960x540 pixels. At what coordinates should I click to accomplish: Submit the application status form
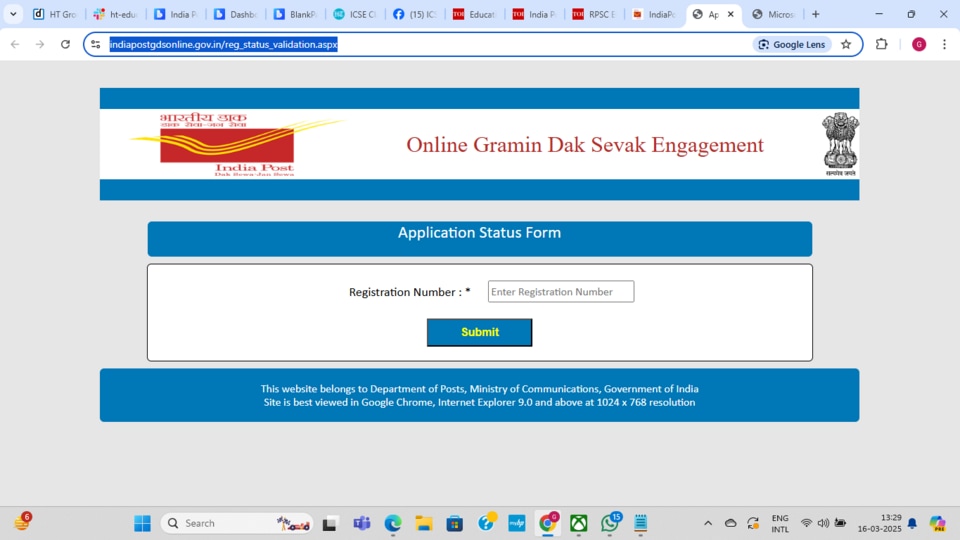(x=479, y=332)
